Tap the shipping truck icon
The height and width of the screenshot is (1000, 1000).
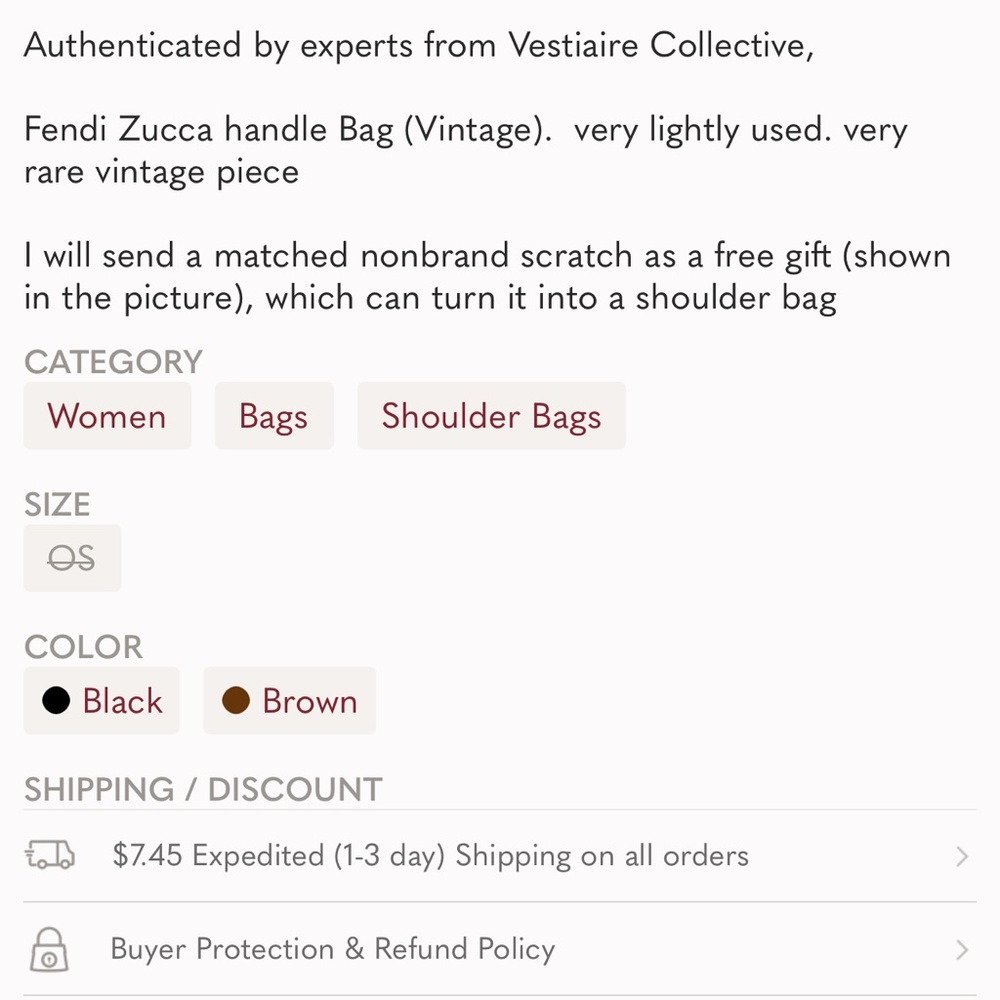pos(49,856)
